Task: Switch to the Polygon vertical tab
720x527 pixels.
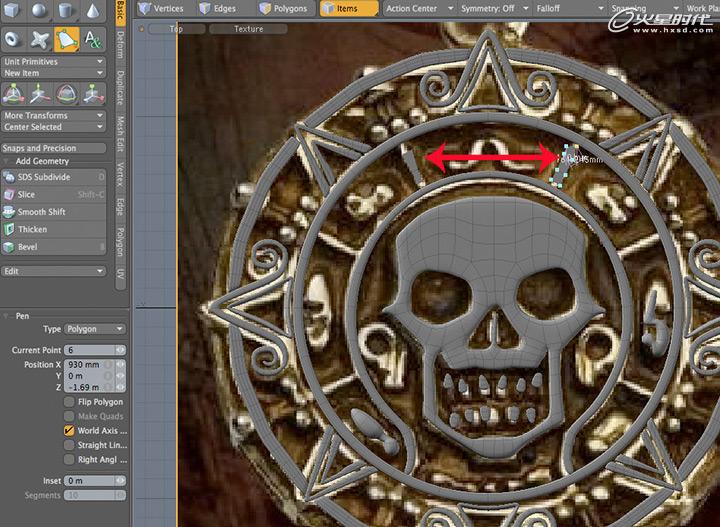Action: coord(120,241)
